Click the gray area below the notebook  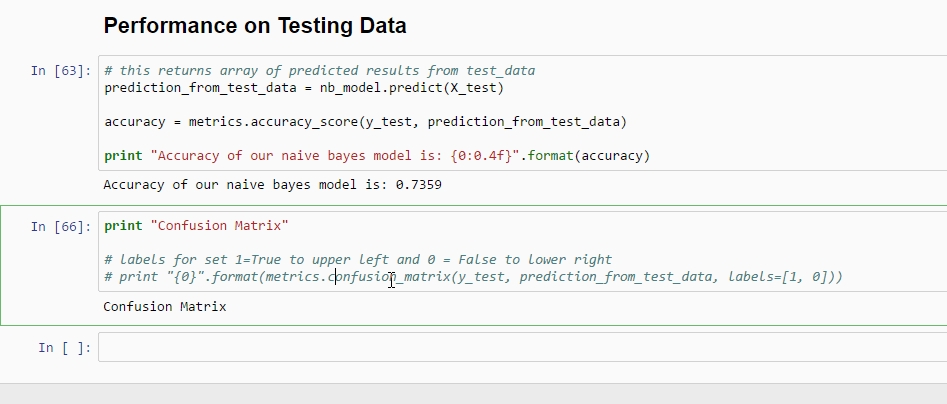pyautogui.click(x=473, y=393)
